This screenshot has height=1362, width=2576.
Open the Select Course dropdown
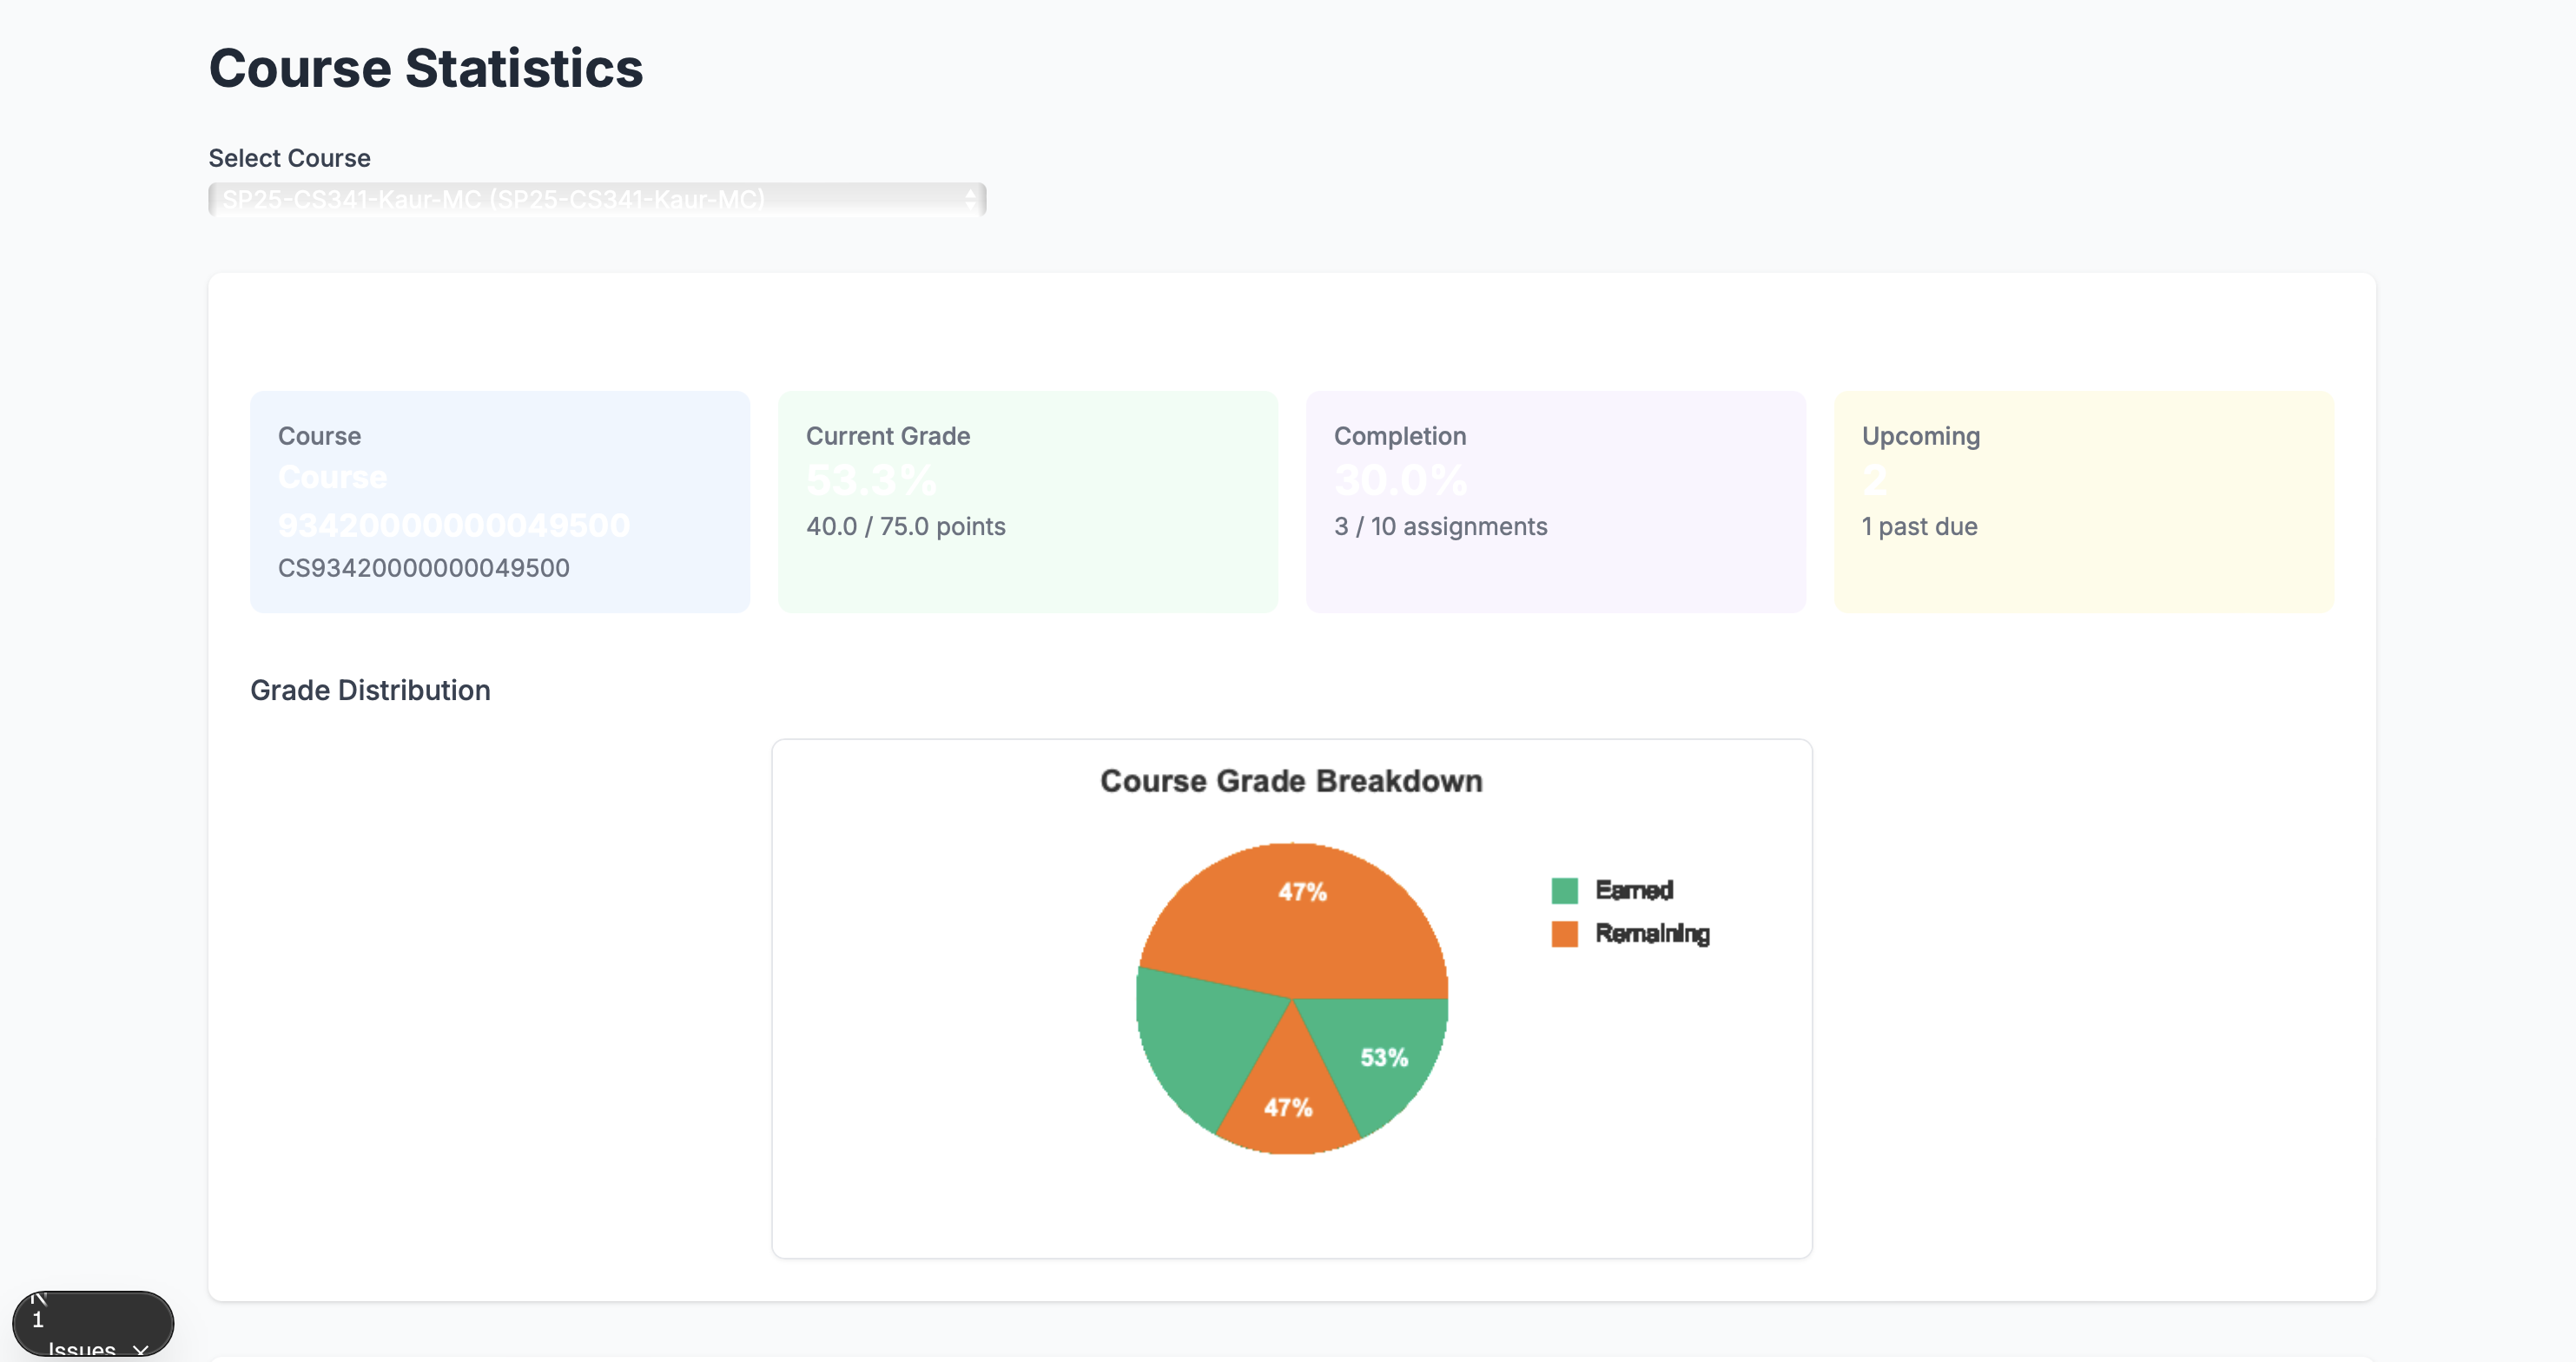point(596,199)
